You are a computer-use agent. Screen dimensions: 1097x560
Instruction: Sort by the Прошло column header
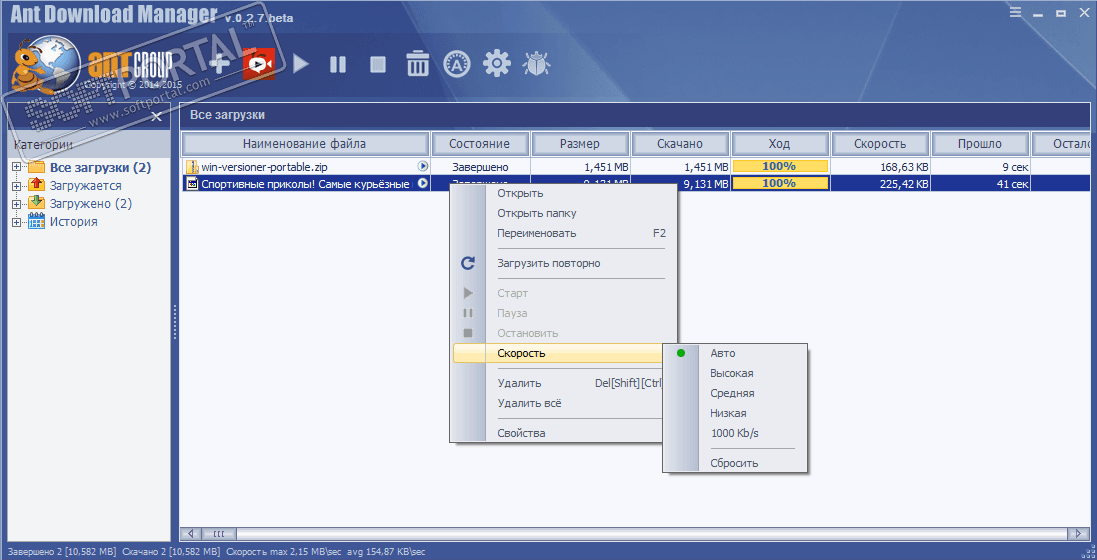(x=980, y=144)
